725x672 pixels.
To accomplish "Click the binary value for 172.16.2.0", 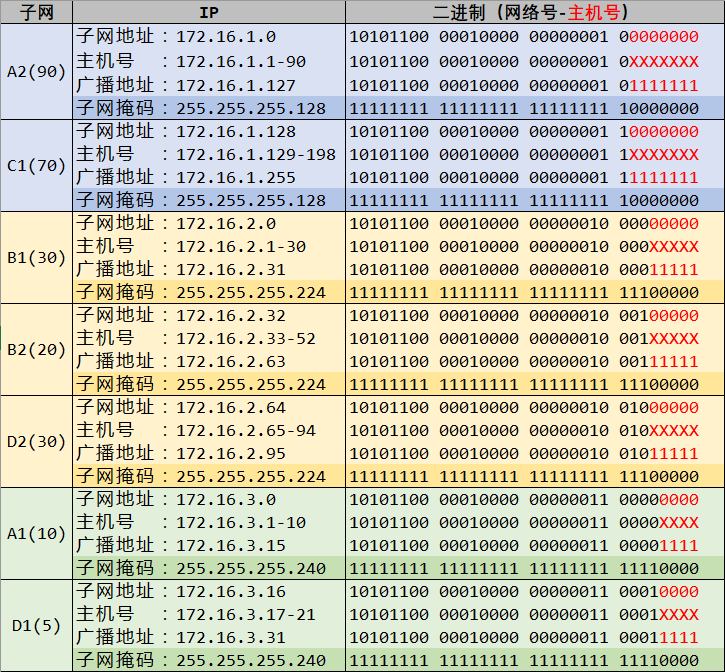I will point(524,224).
